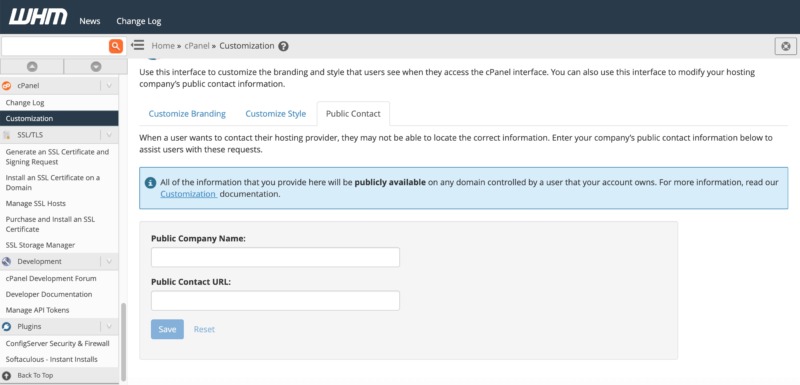Open Purchase and Install an SSL Certificate
Screen dimensions: 800x385
coord(51,224)
